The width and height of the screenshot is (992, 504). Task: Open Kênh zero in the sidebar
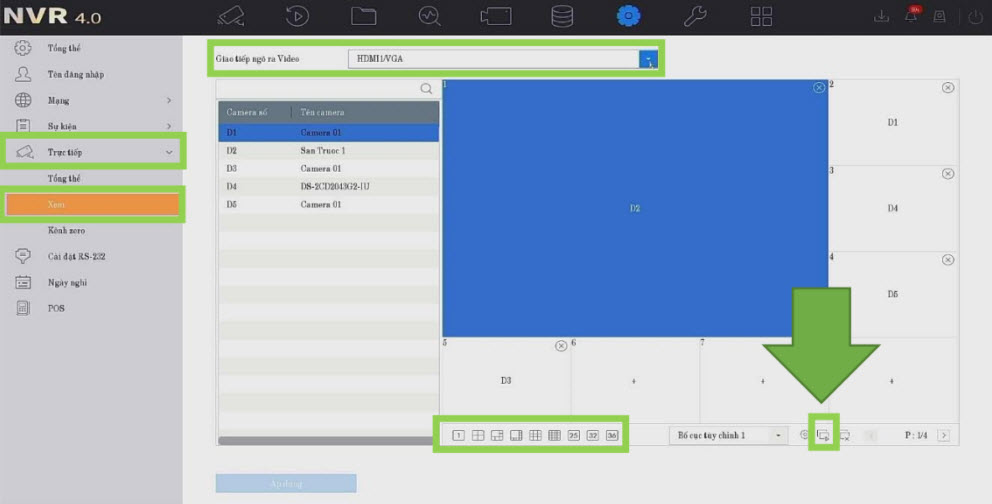[x=64, y=230]
